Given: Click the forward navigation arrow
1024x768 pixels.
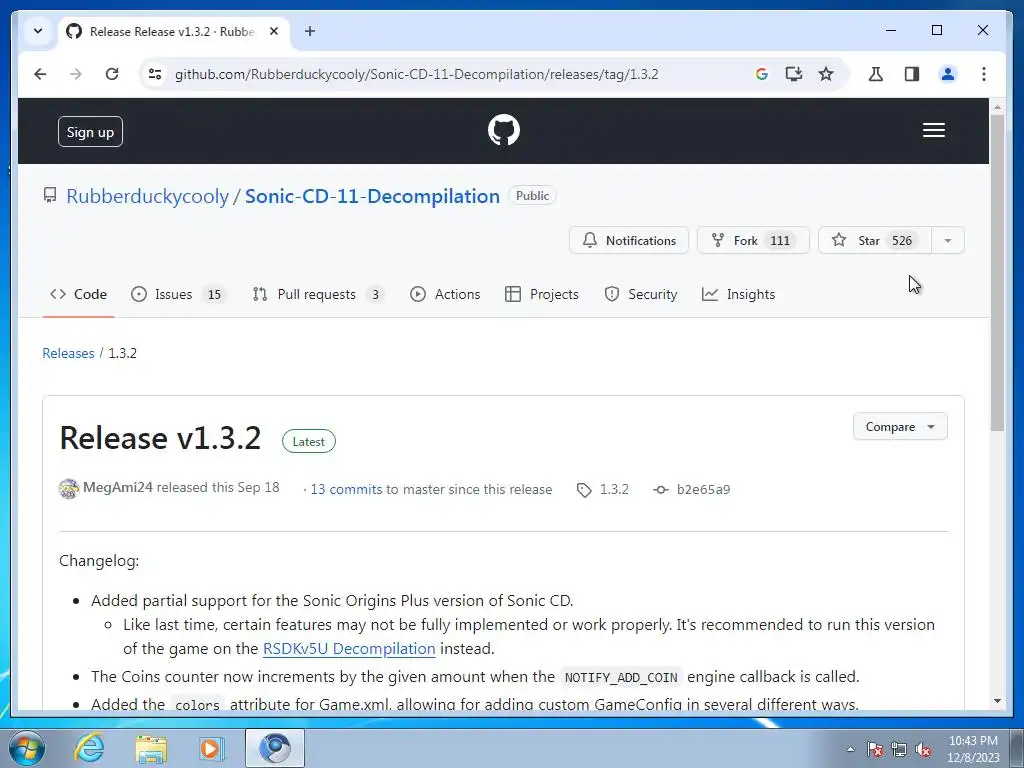Looking at the screenshot, I should (76, 74).
